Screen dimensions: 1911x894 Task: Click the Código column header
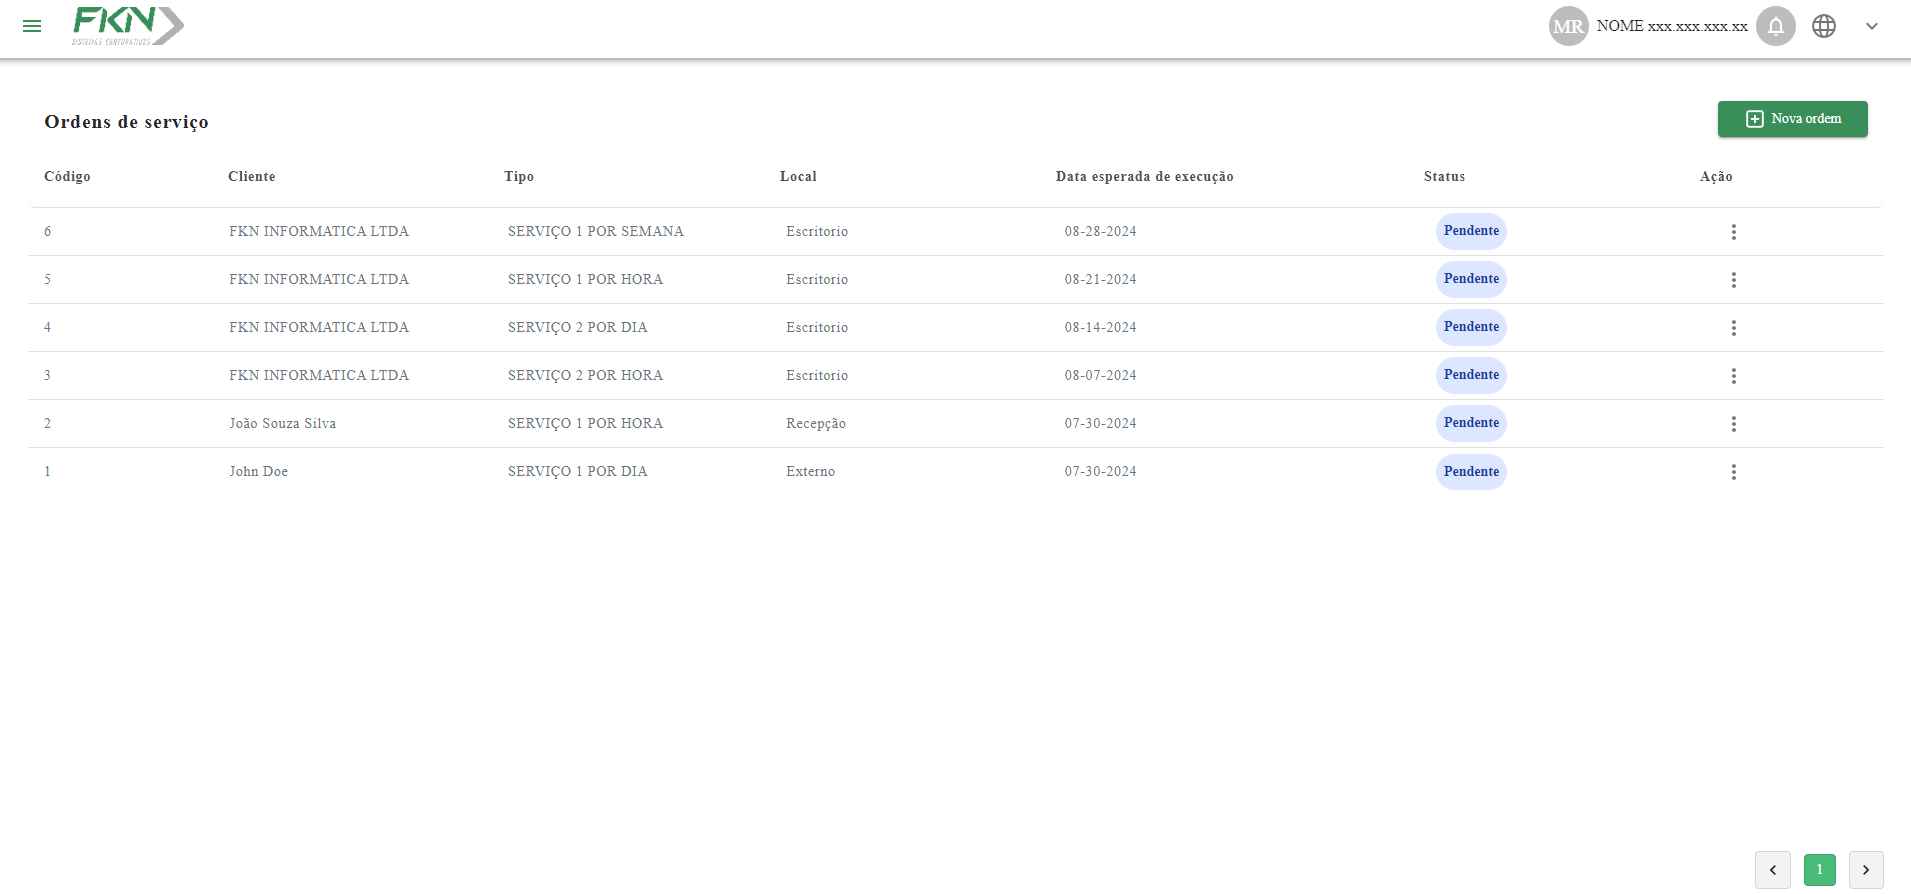coord(67,176)
